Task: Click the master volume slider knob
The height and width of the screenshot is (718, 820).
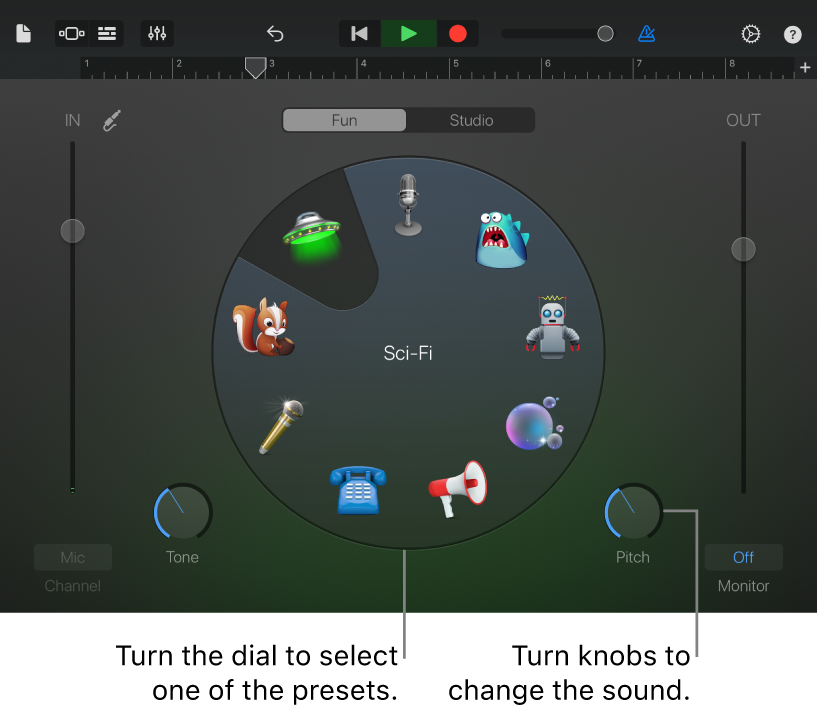Action: coord(605,34)
